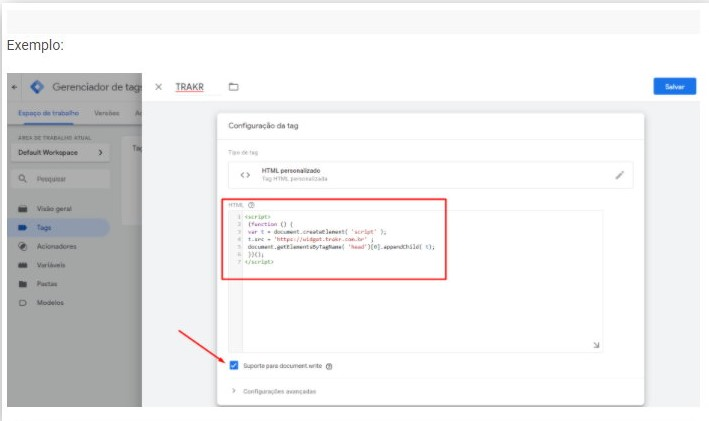Expand Default Workspace chevron arrow
Screen dimensions: 709x421
point(100,153)
